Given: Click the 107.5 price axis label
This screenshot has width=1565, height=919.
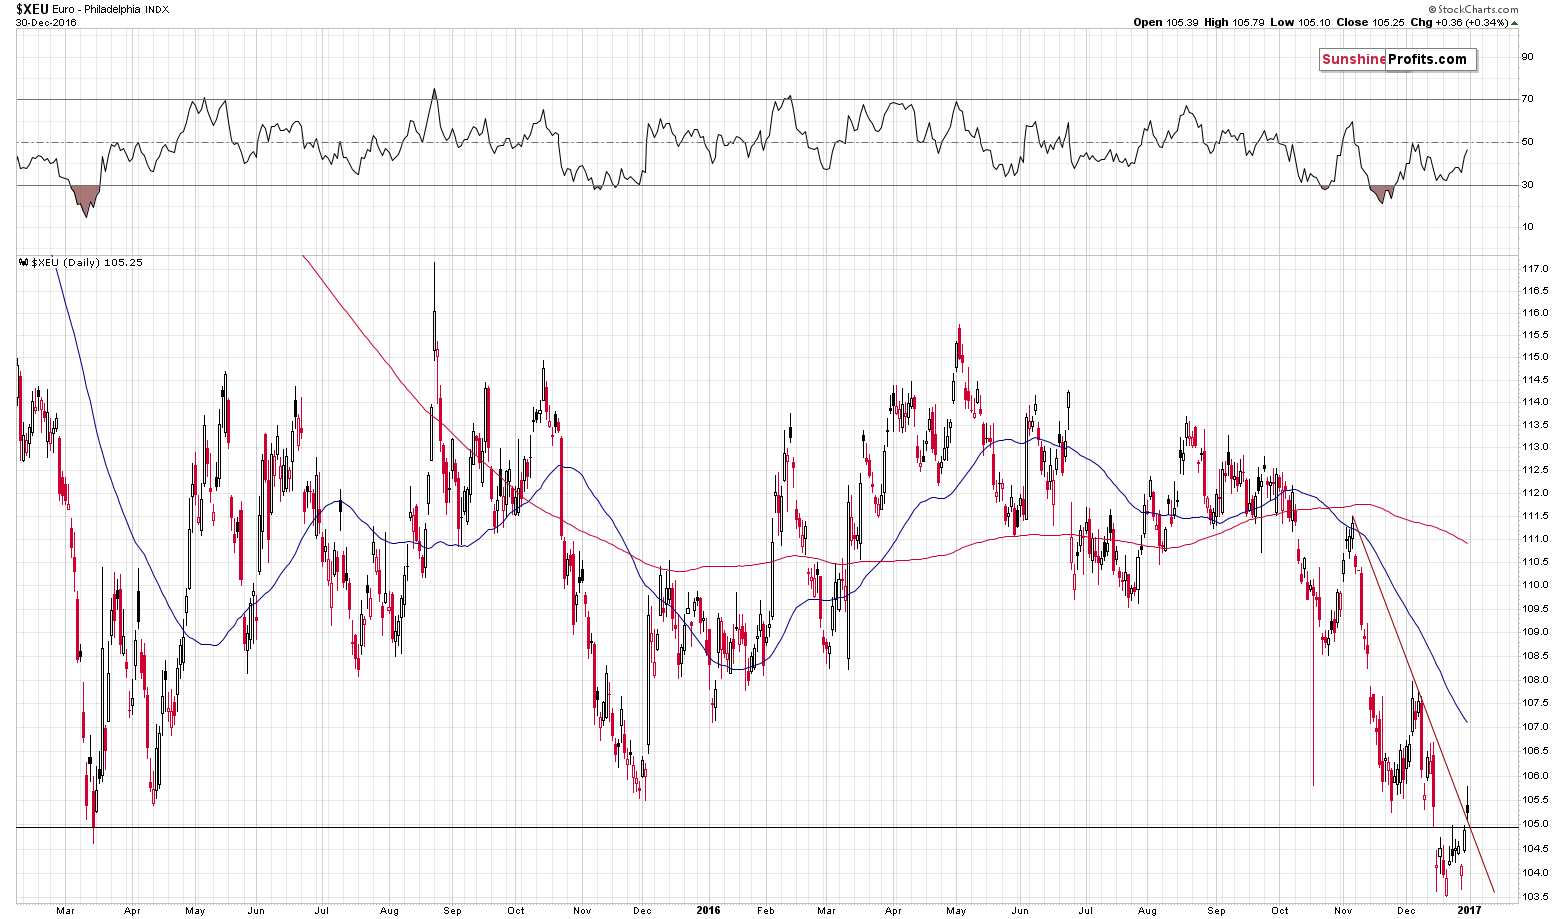Looking at the screenshot, I should pyautogui.click(x=1536, y=703).
